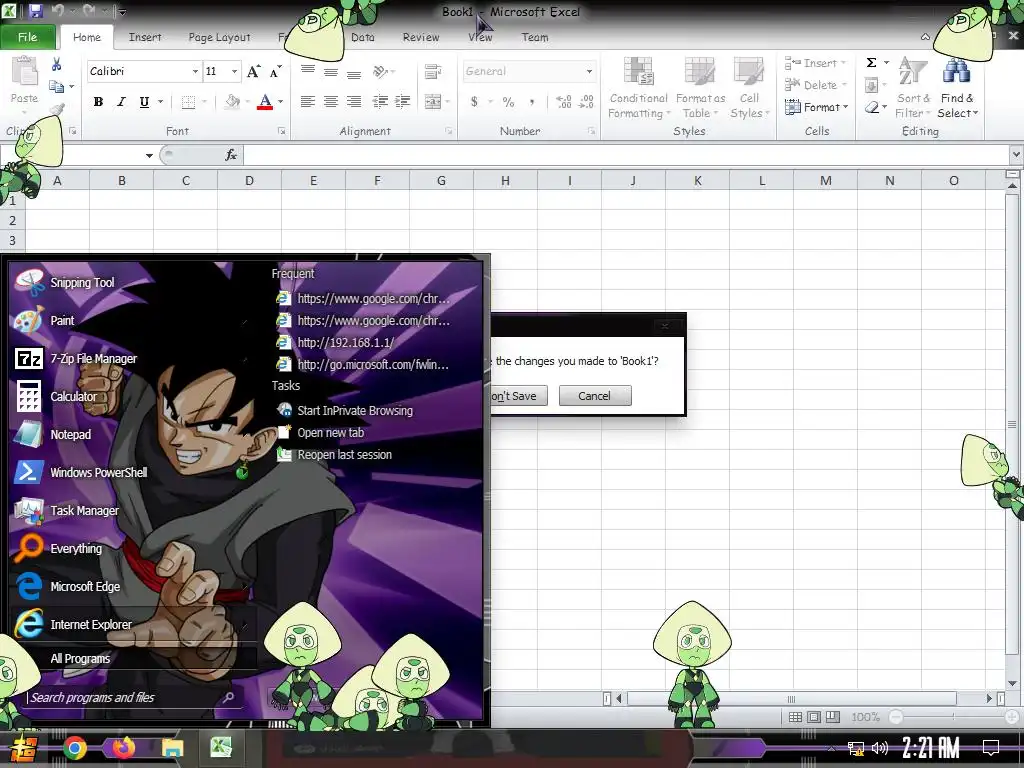The image size is (1024, 768).
Task: Decrease font size with Shrink Font
Action: tap(276, 71)
